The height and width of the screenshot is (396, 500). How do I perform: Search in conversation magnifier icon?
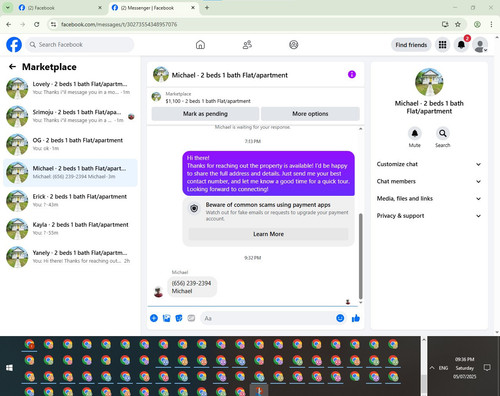coord(443,134)
